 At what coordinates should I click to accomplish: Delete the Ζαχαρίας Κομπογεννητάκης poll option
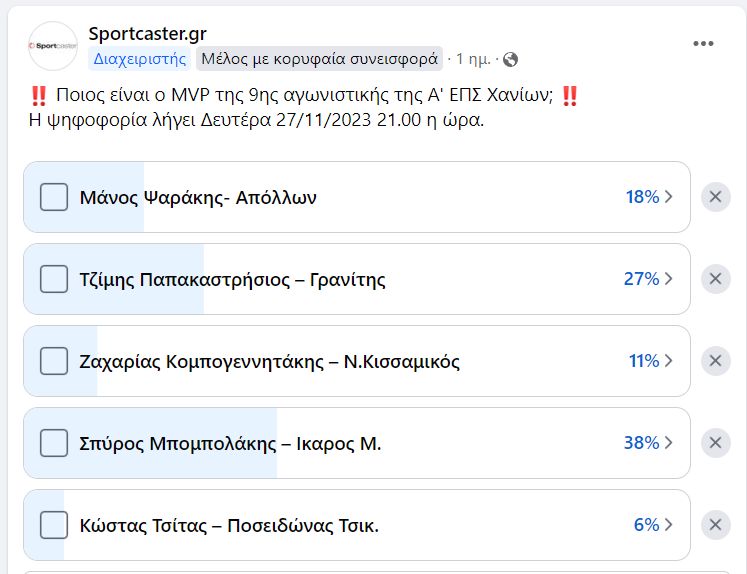(716, 361)
